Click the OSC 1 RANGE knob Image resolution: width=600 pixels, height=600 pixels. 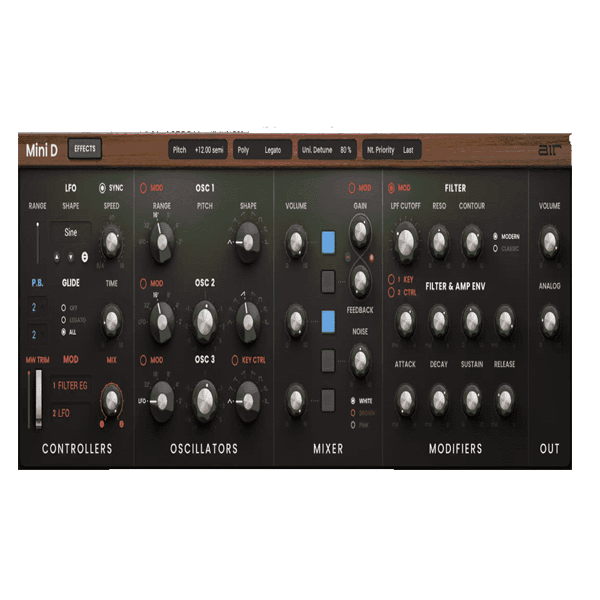pyautogui.click(x=161, y=243)
